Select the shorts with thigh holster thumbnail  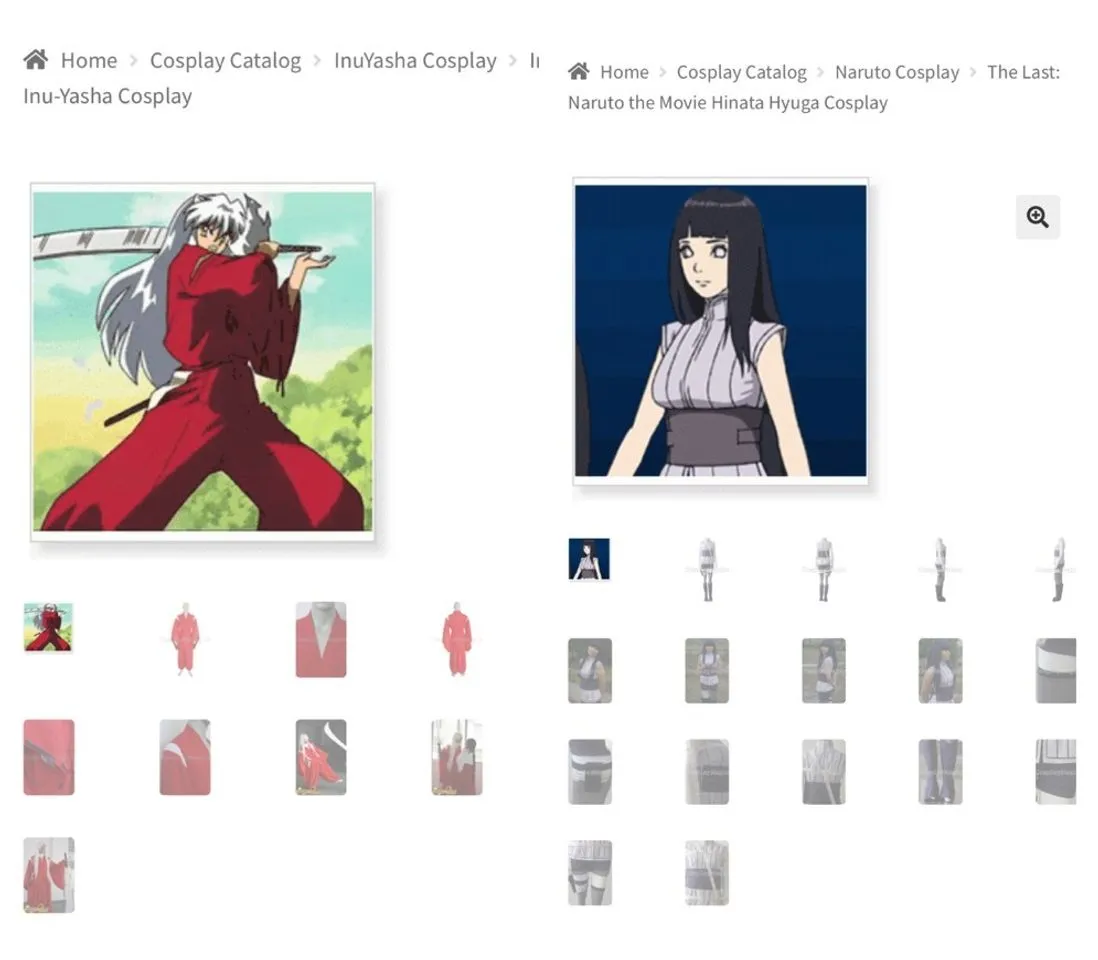point(590,872)
